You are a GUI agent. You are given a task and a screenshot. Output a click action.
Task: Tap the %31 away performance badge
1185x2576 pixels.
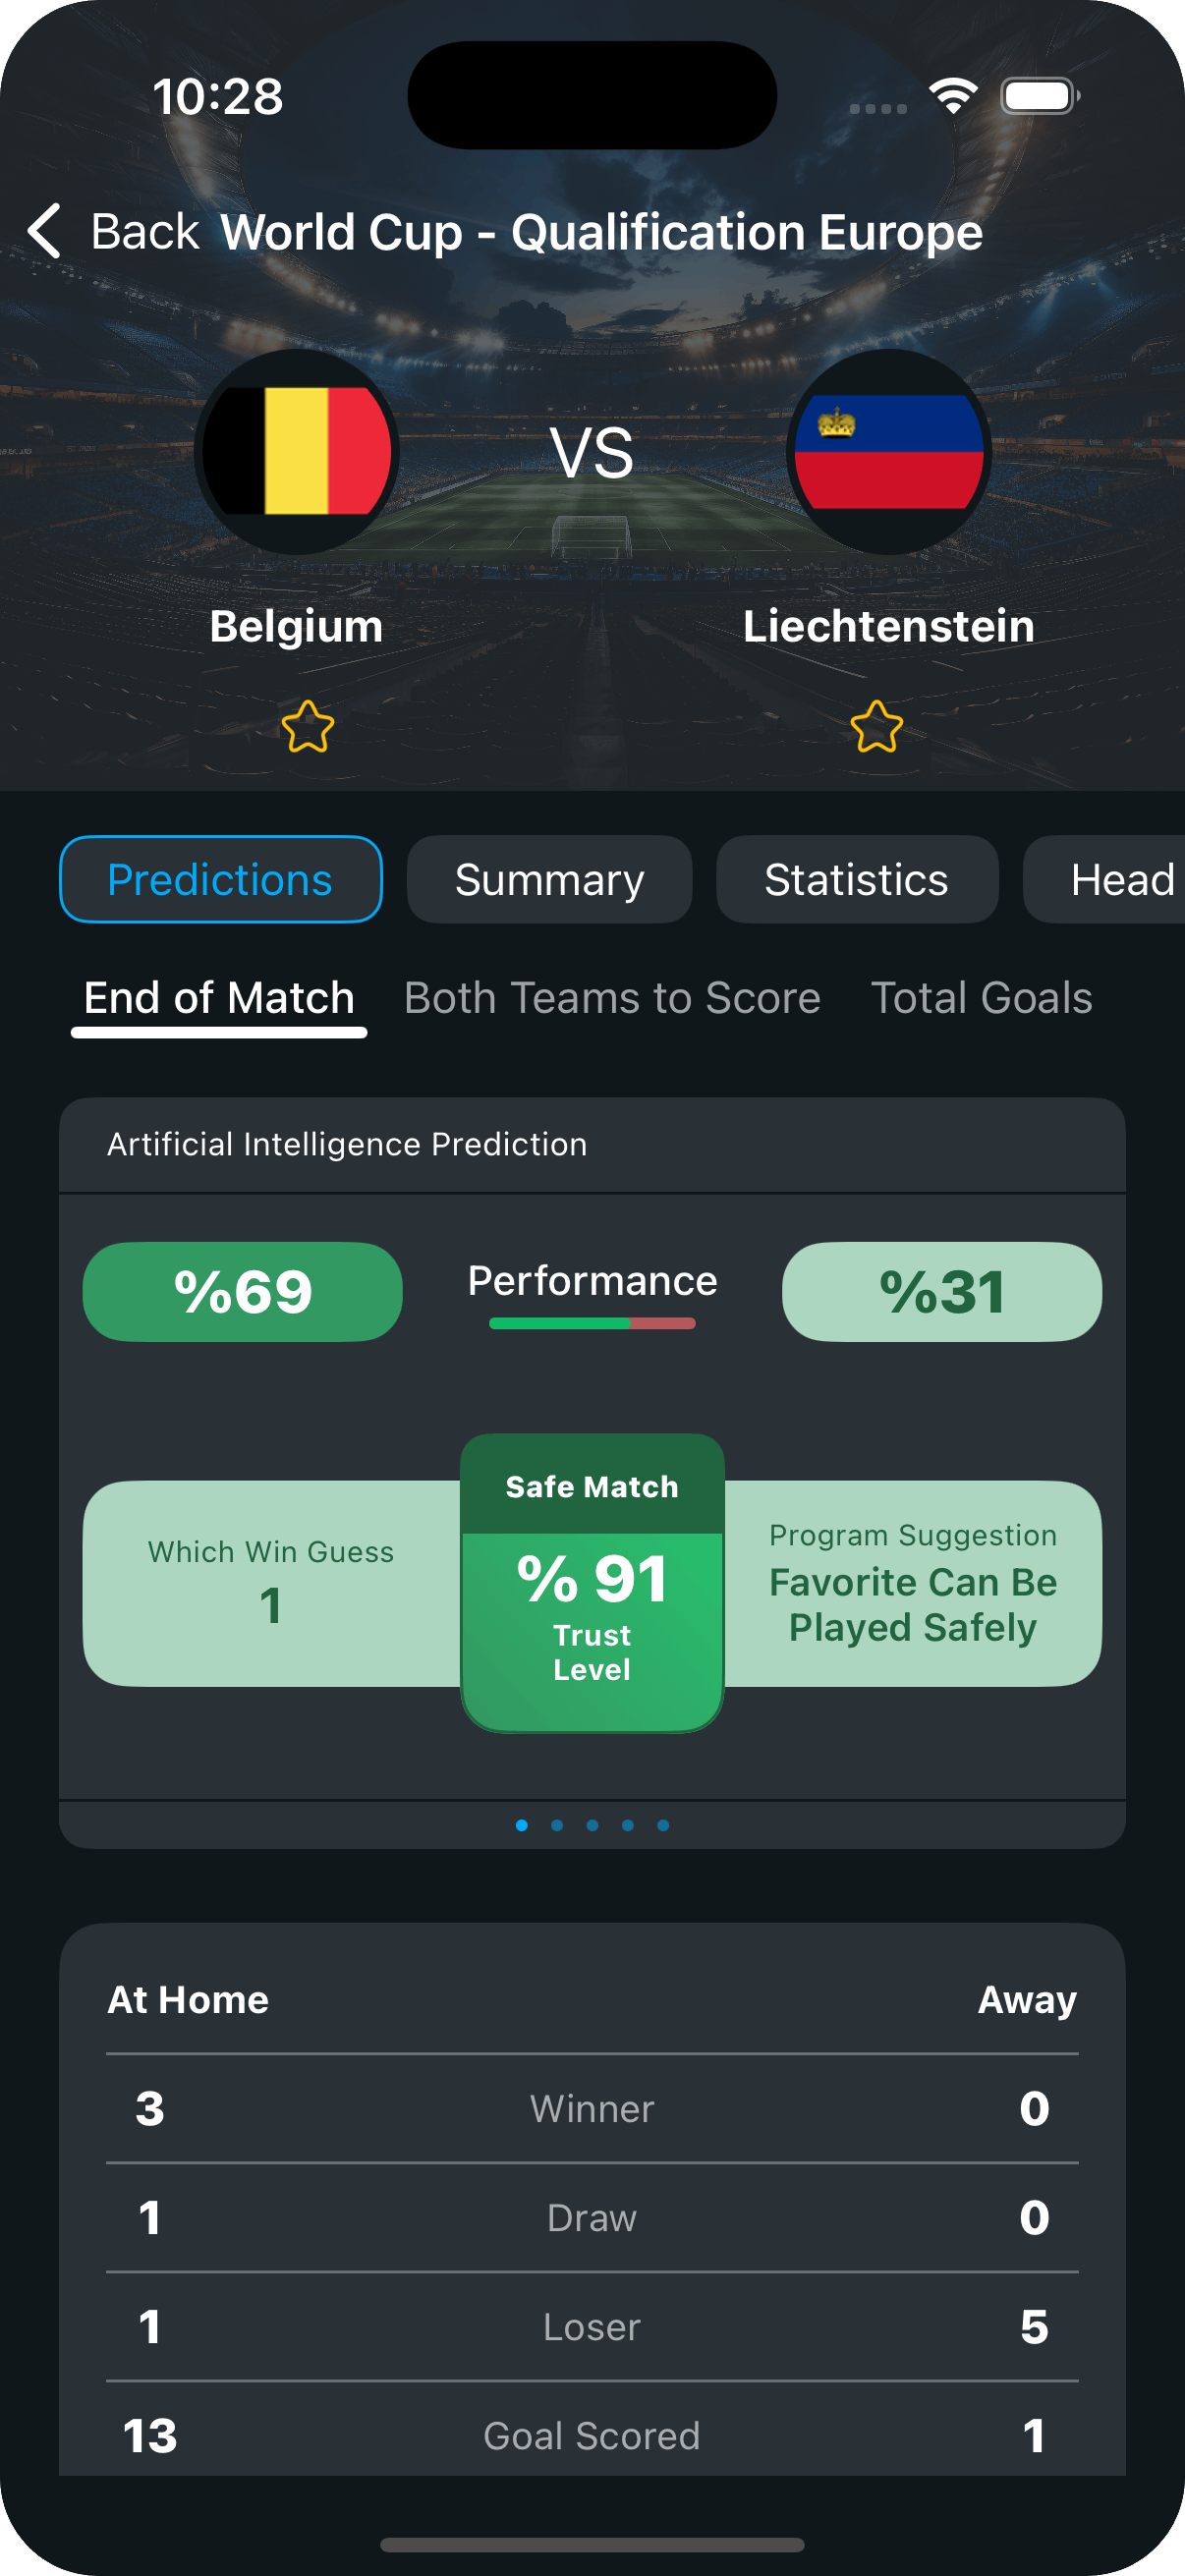(941, 1291)
